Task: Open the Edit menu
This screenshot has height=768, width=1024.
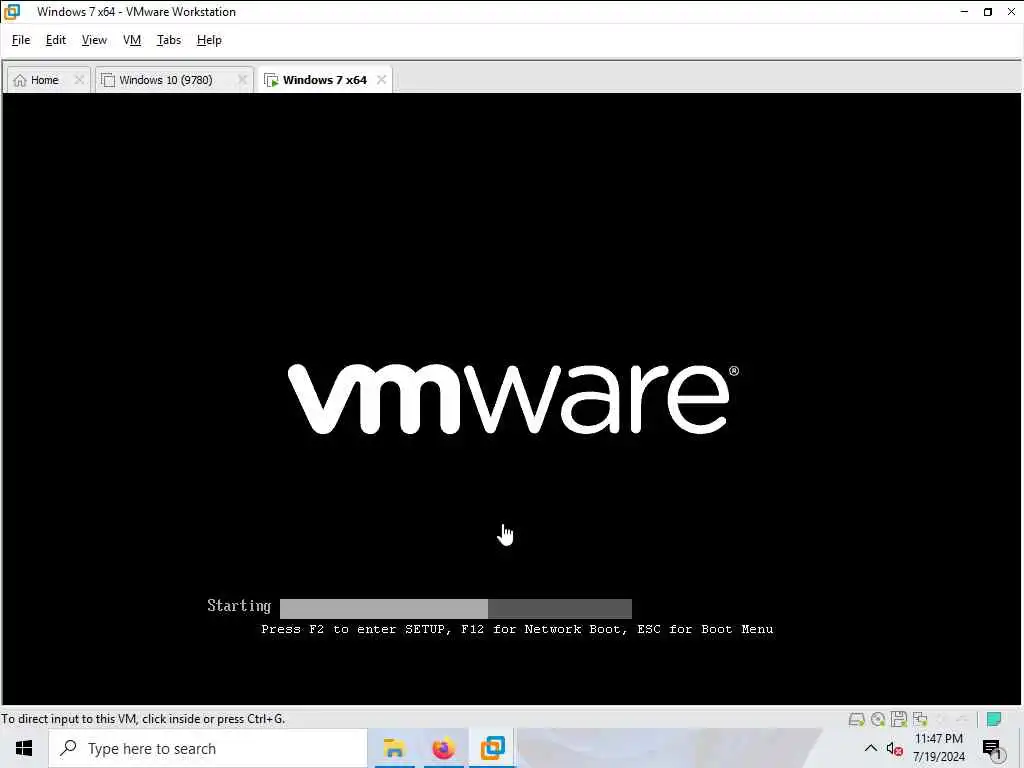Action: coord(56,40)
